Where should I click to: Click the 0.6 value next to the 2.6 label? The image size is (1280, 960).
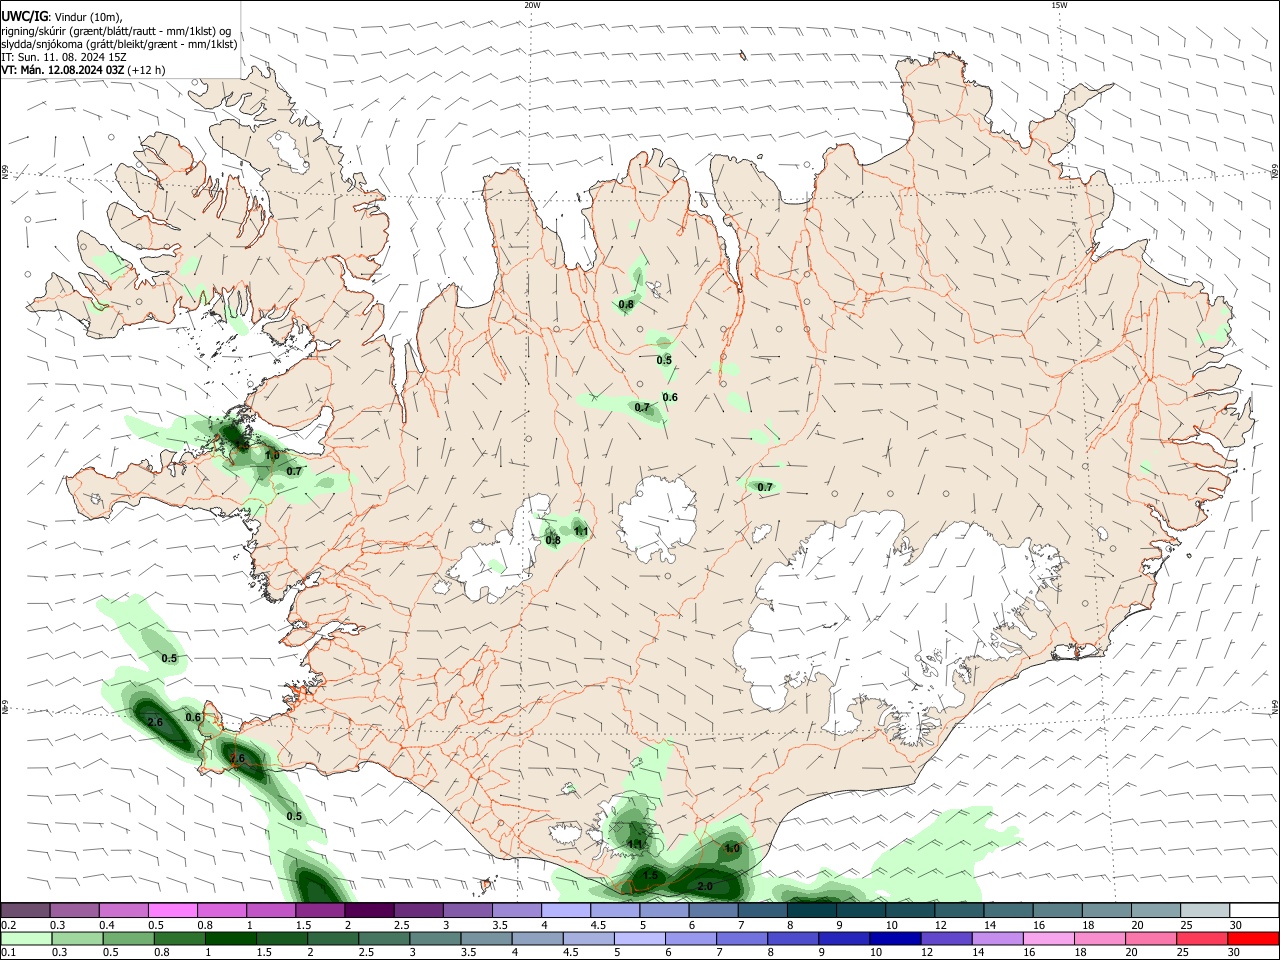pos(193,717)
